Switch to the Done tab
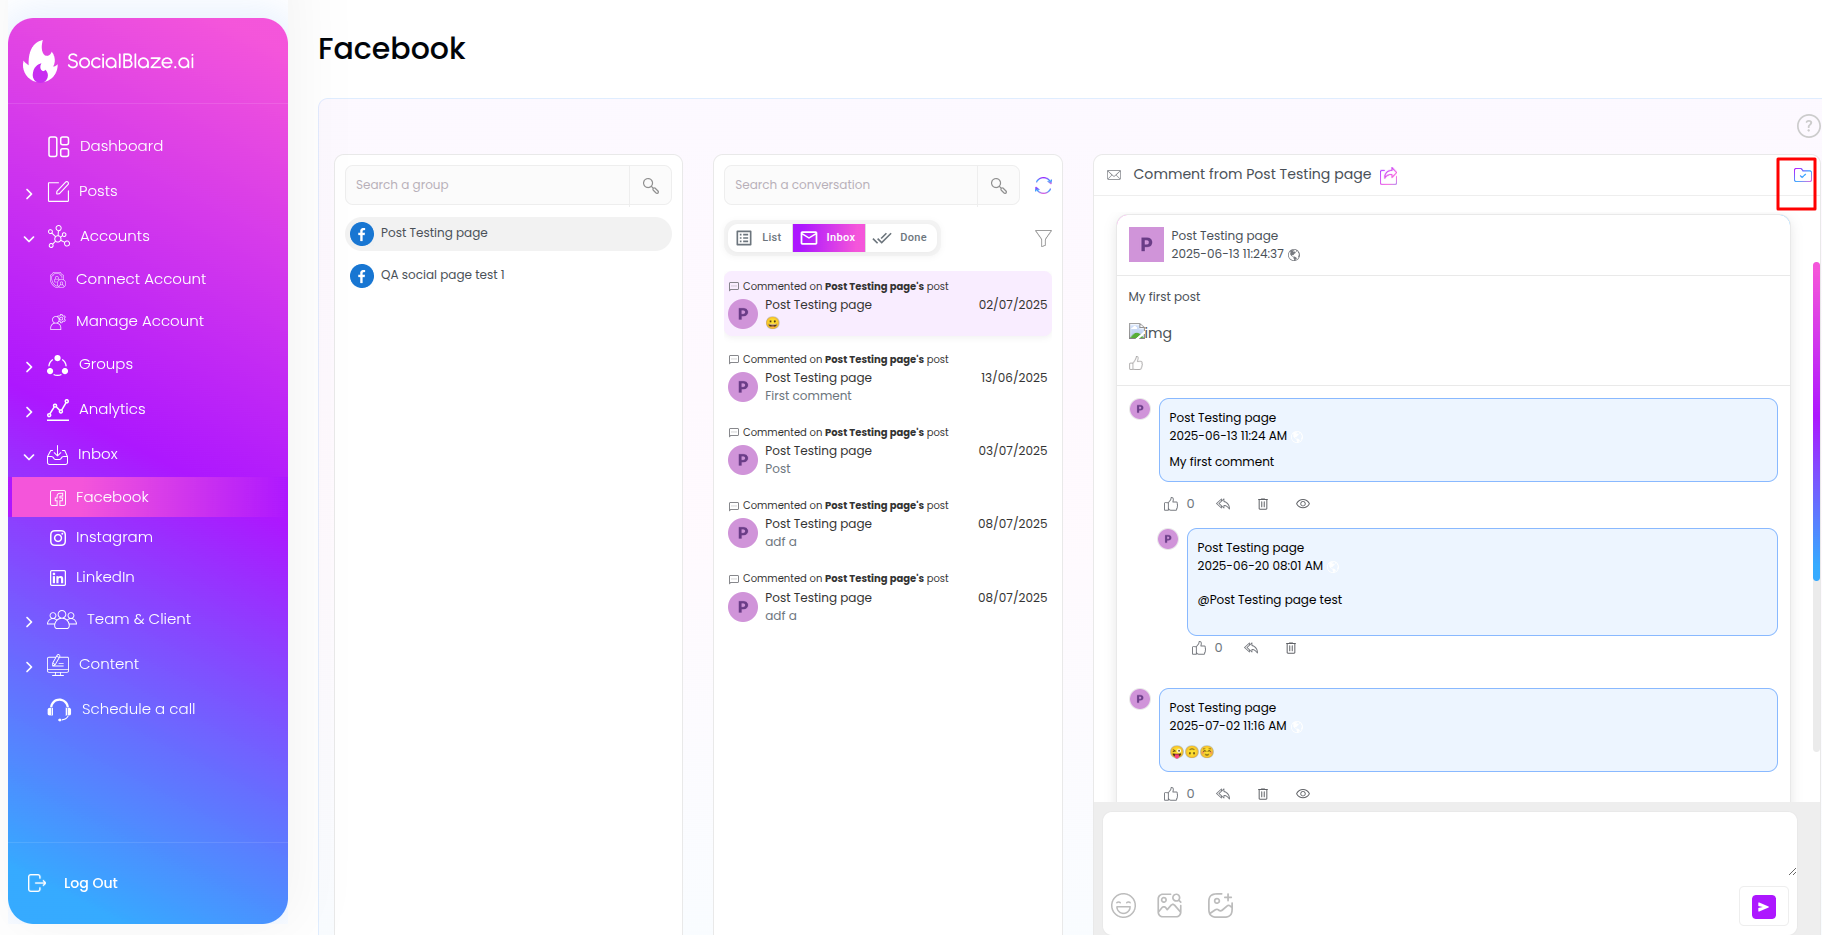 (x=901, y=238)
